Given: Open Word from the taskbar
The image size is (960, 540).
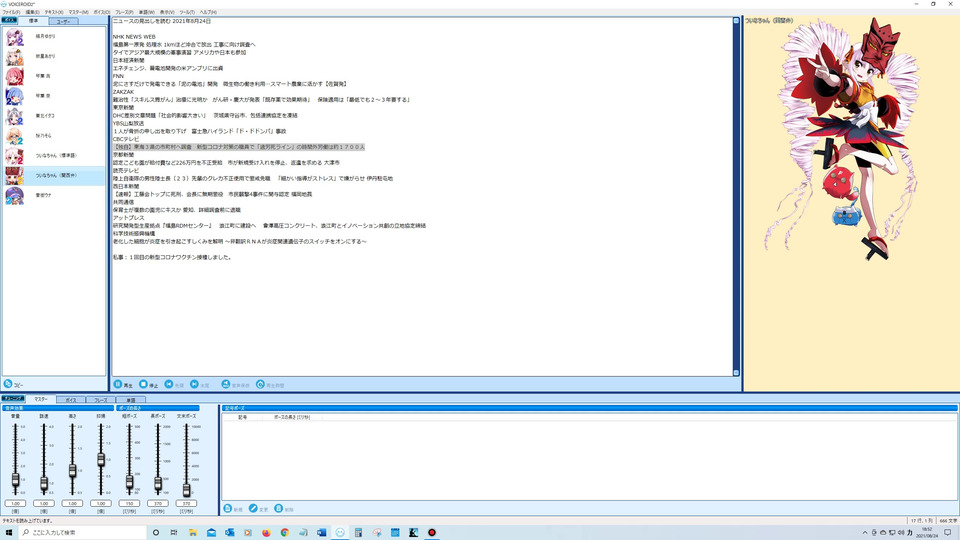Looking at the screenshot, I should pyautogui.click(x=321, y=533).
